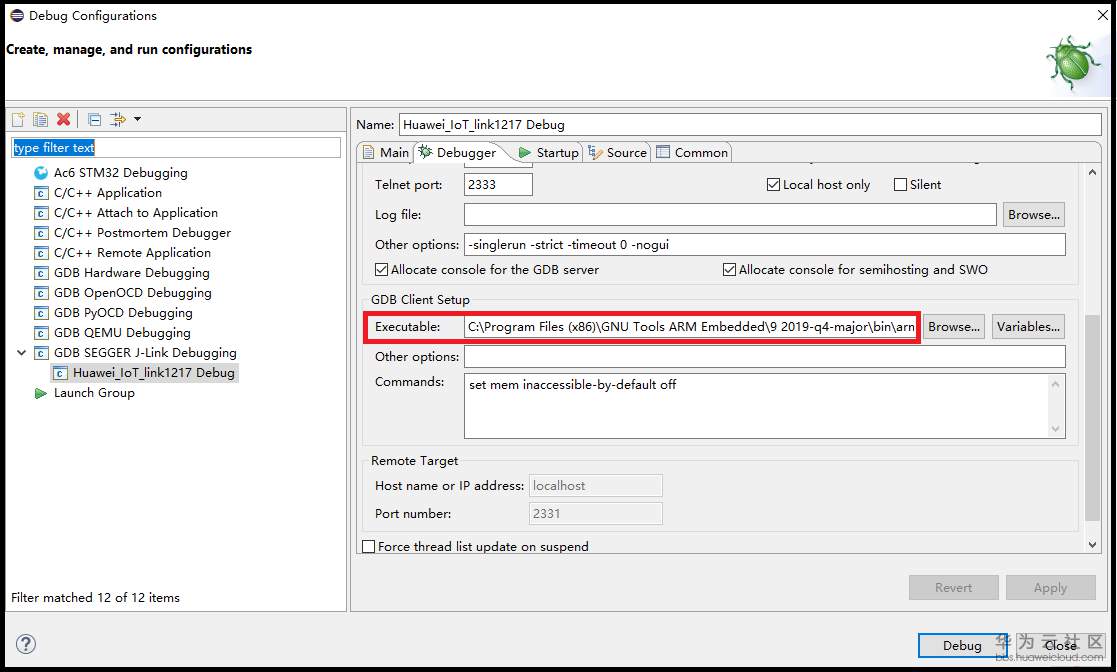
Task: Switch to the Debugger tab
Action: (457, 153)
